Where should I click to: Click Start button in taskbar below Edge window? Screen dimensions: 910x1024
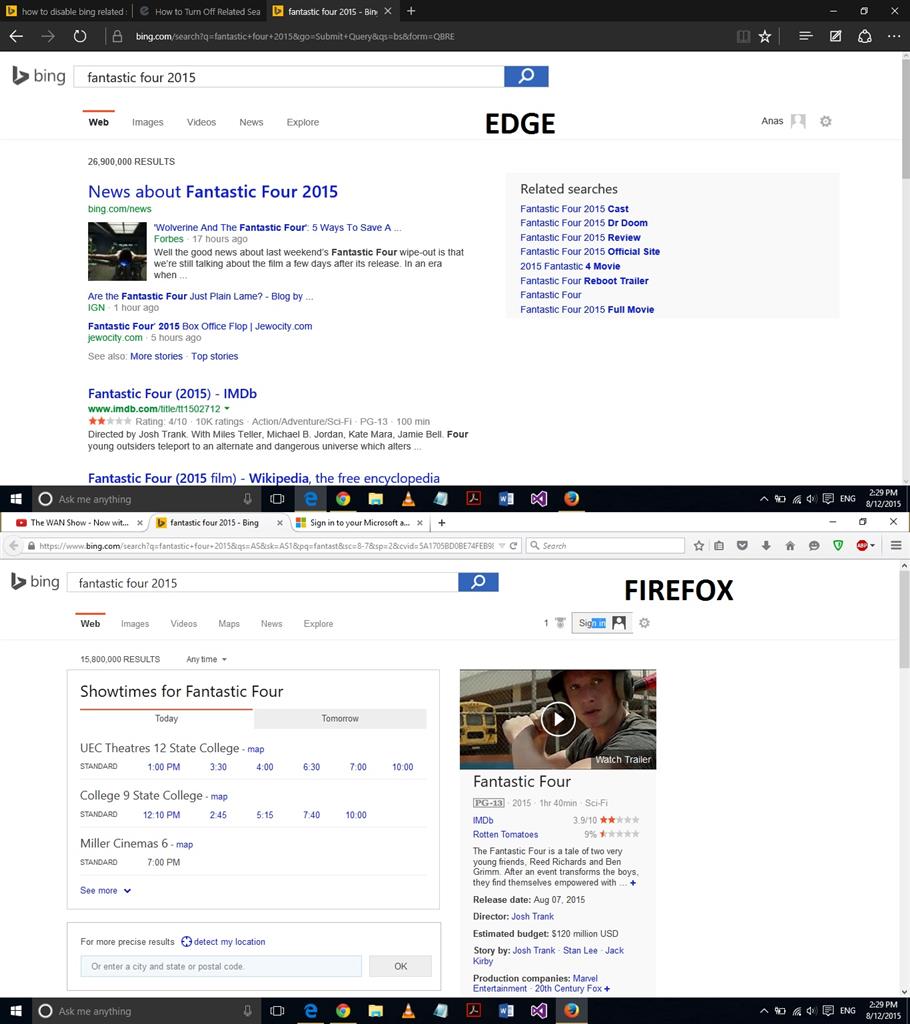coord(16,499)
